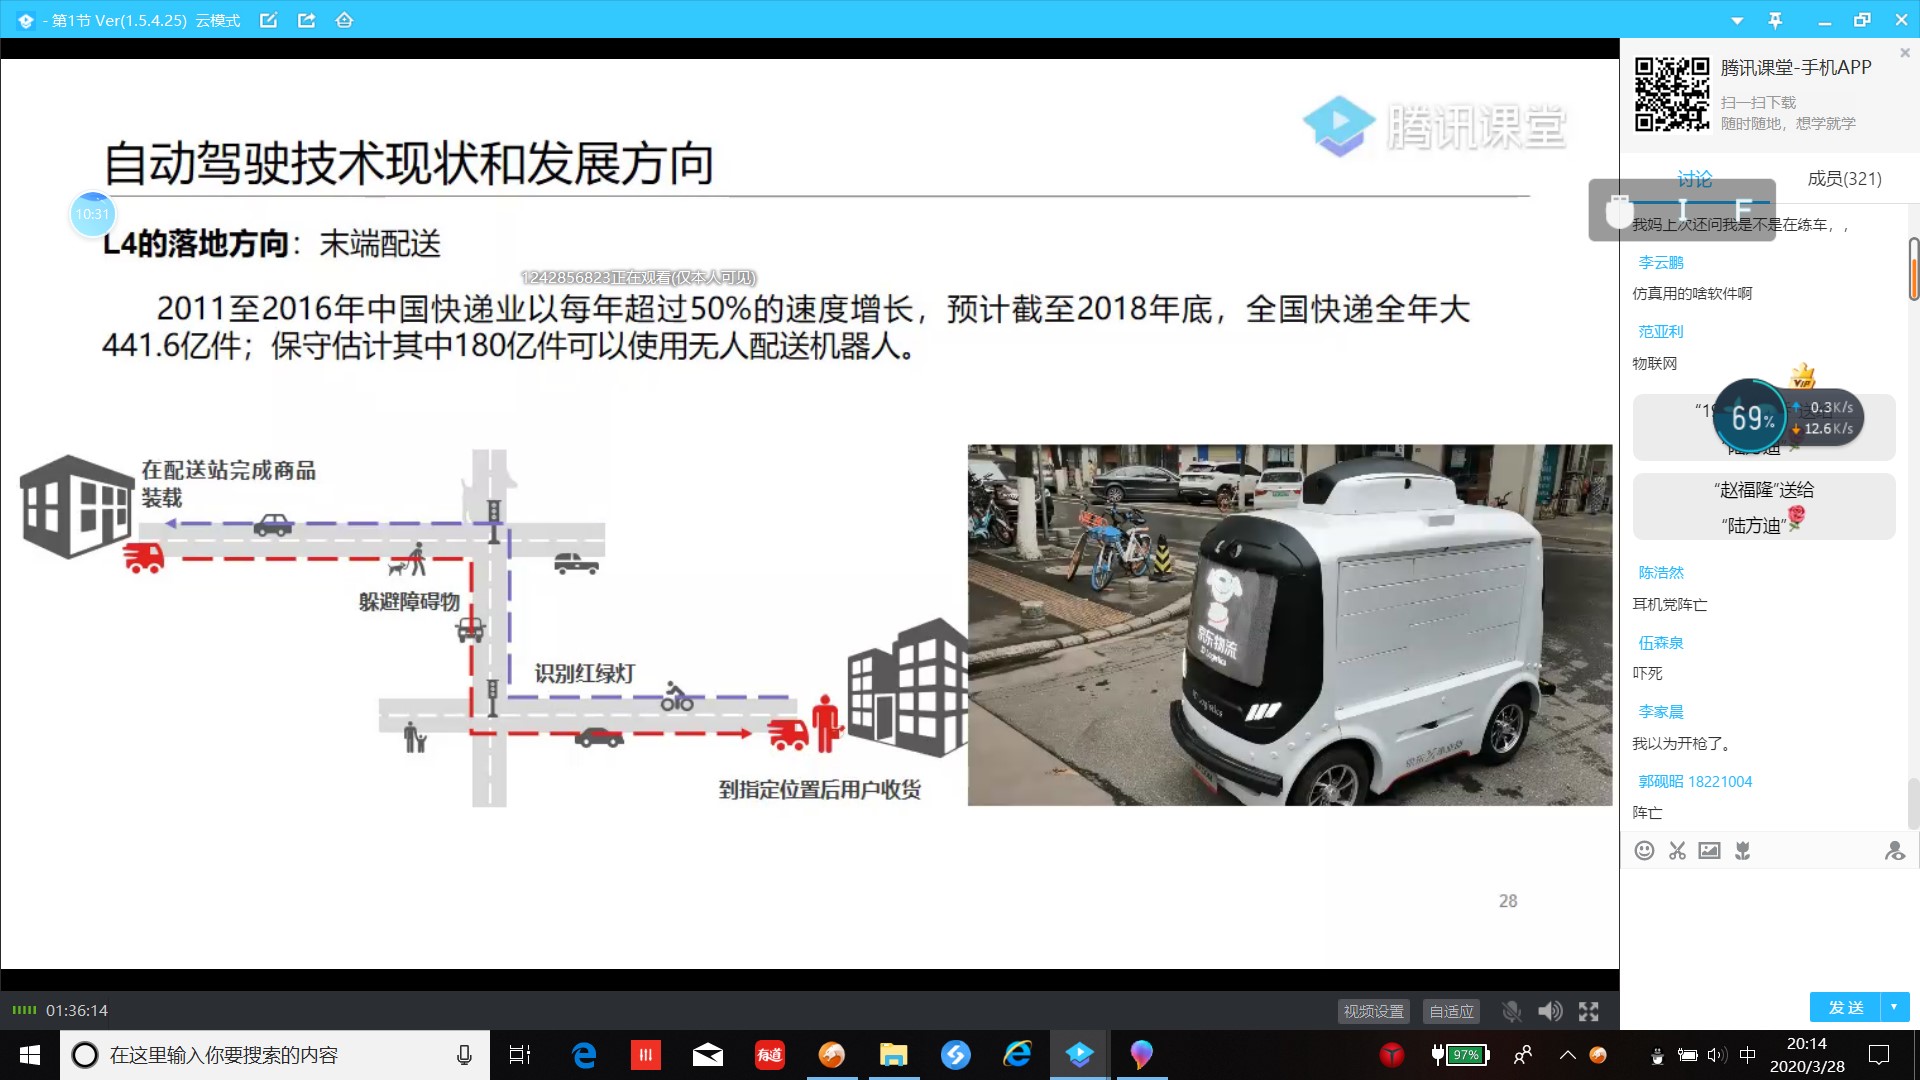This screenshot has width=1920, height=1080.
Task: Click the share icon in title bar
Action: coord(307,19)
